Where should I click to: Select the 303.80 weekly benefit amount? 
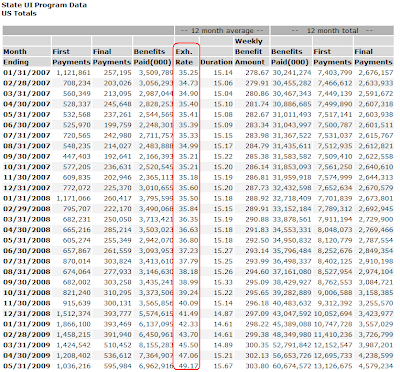257,366
